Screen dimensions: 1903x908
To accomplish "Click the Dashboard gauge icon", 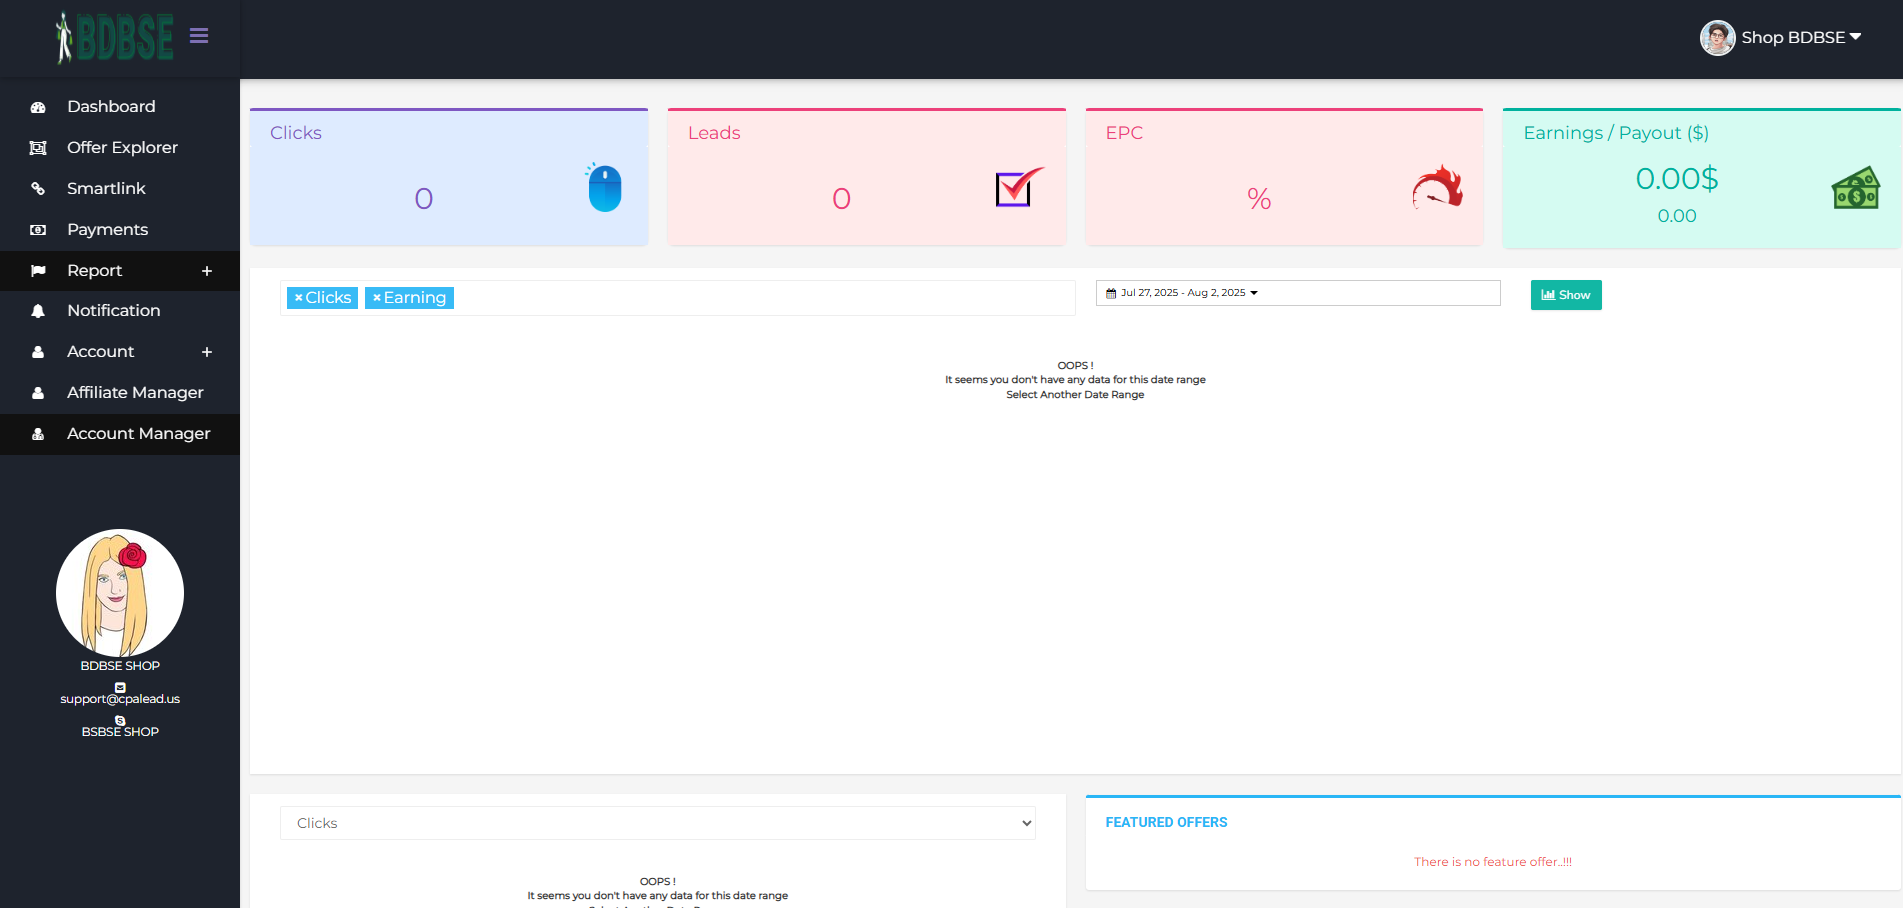I will click(x=38, y=107).
